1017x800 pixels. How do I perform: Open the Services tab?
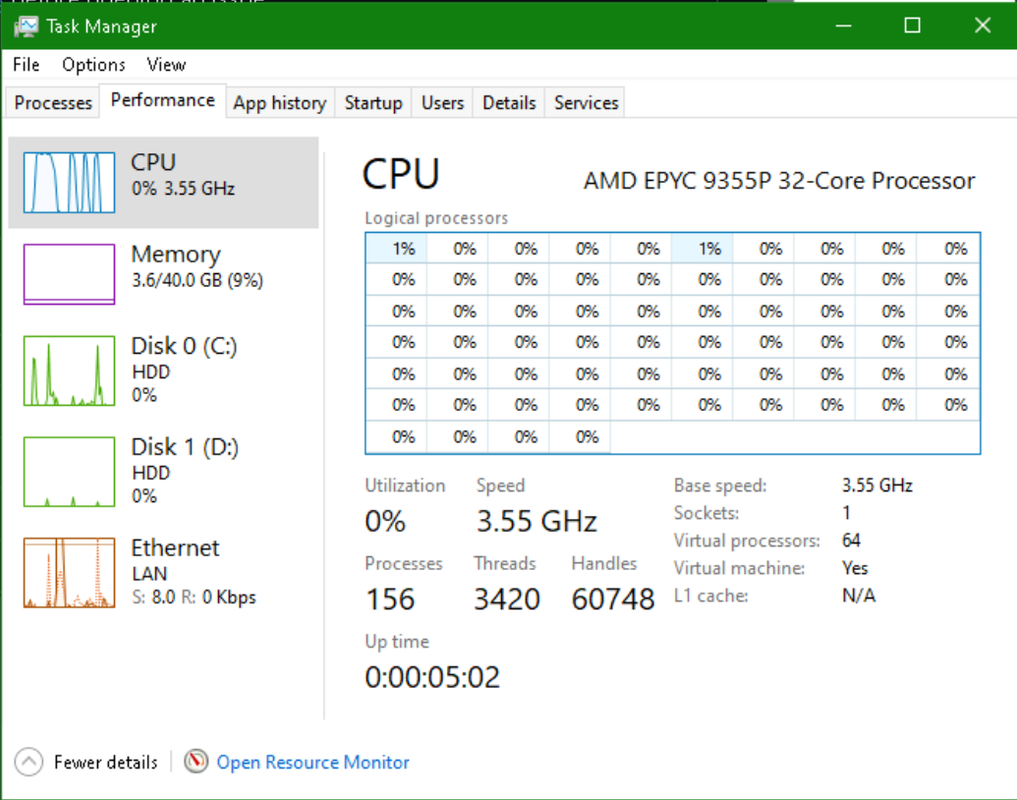point(586,103)
